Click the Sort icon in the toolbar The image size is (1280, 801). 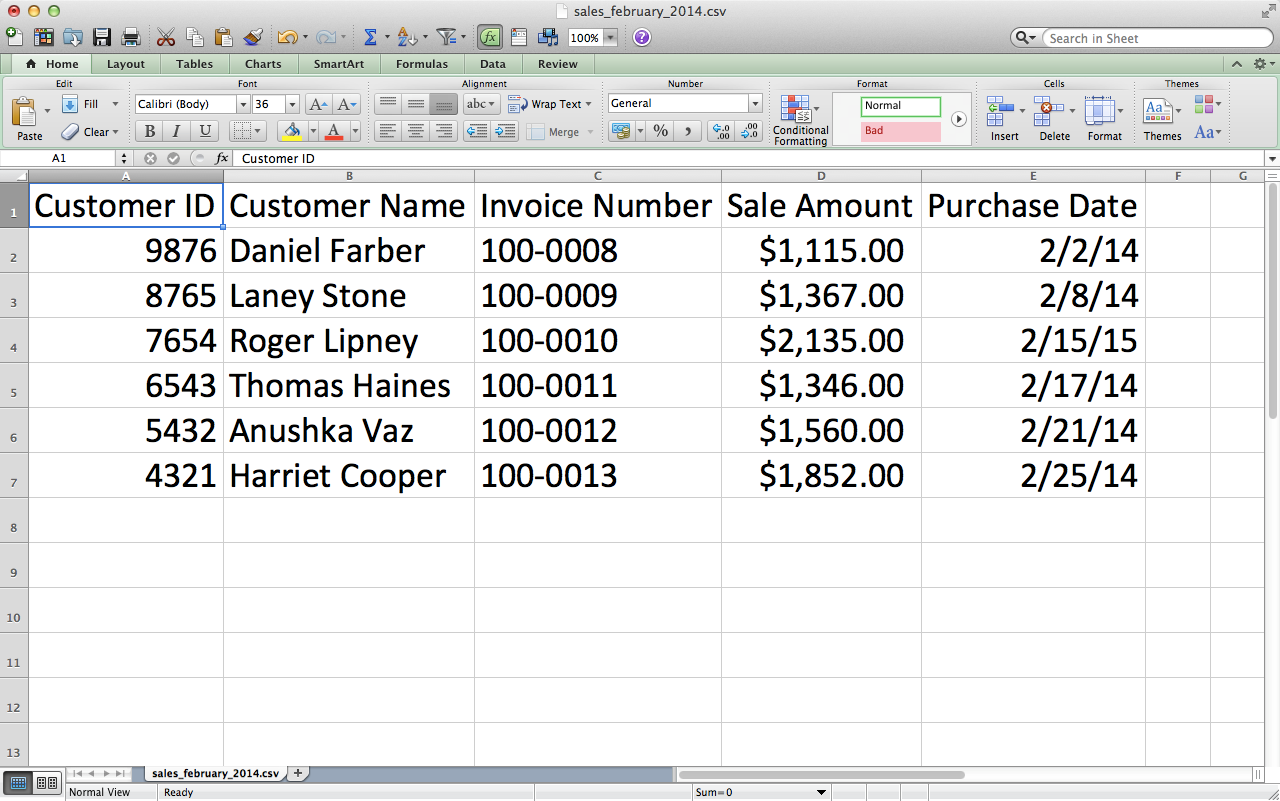[405, 37]
